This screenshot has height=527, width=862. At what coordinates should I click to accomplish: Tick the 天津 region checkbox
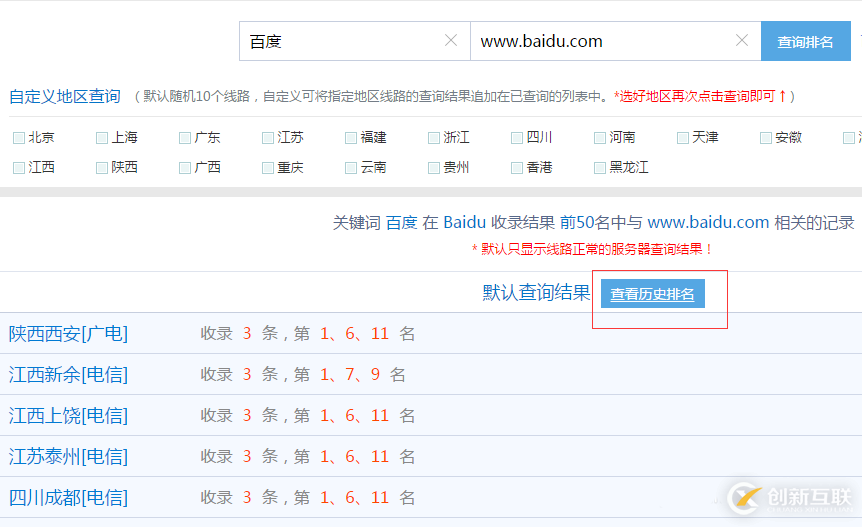tap(683, 138)
